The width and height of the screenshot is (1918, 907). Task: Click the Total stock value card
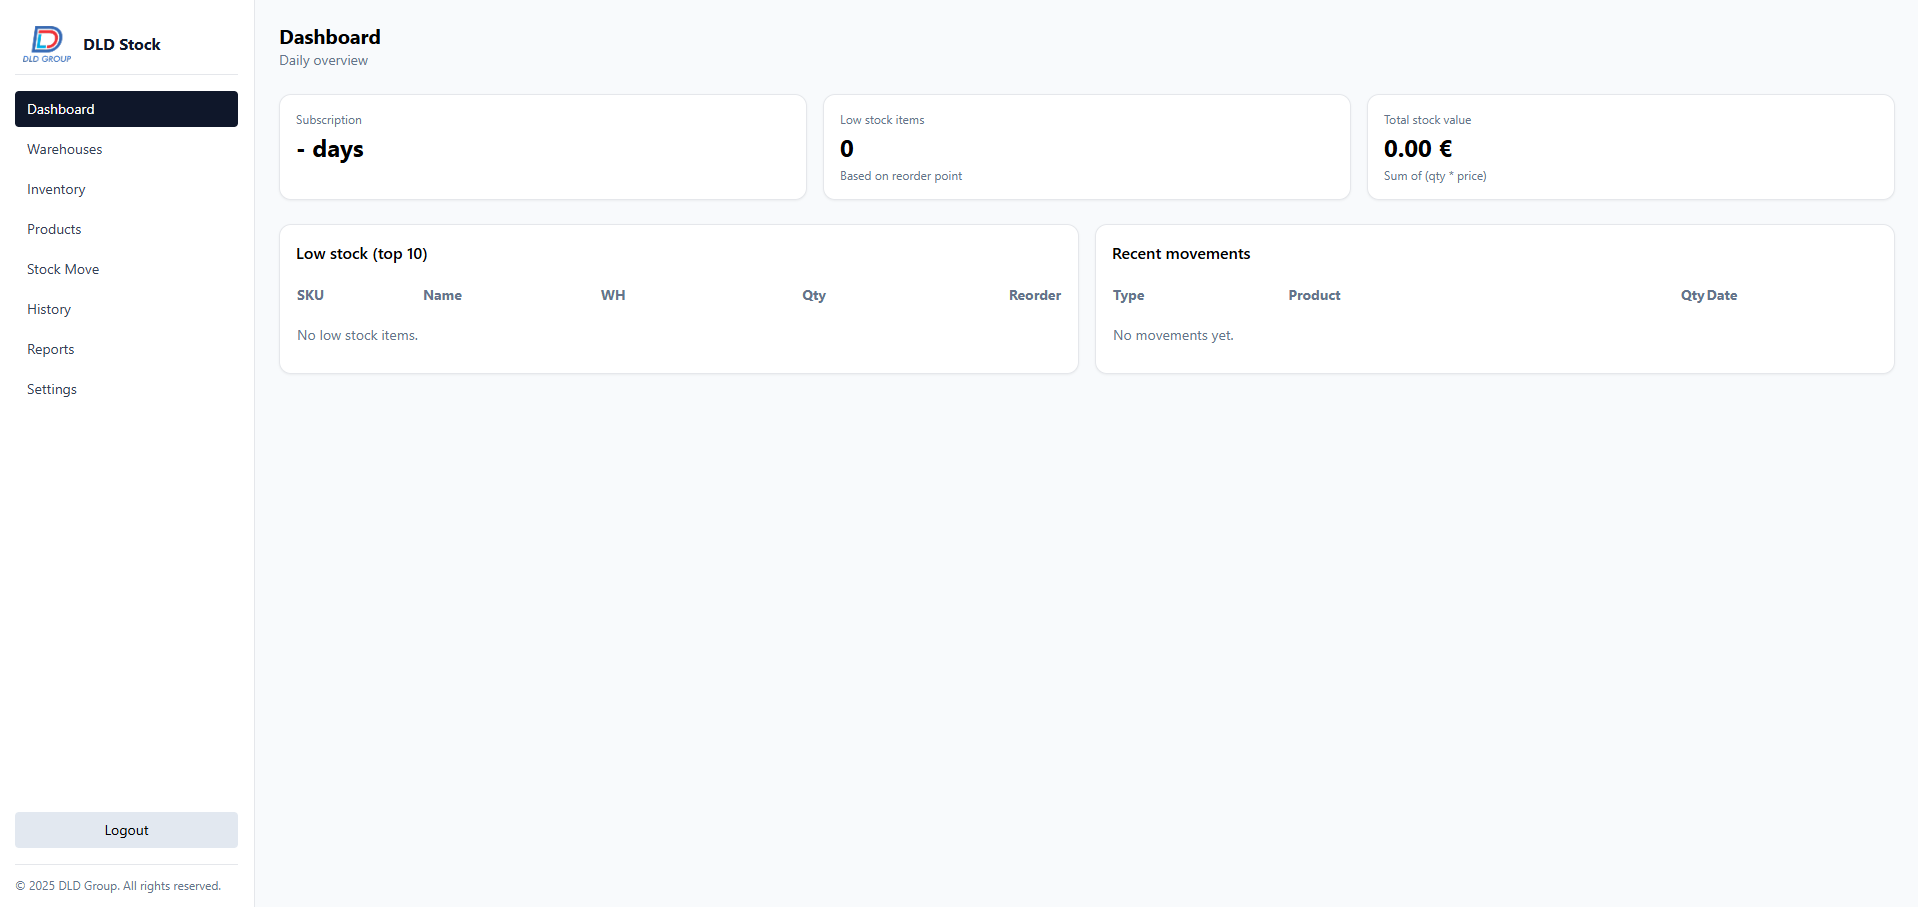1630,147
